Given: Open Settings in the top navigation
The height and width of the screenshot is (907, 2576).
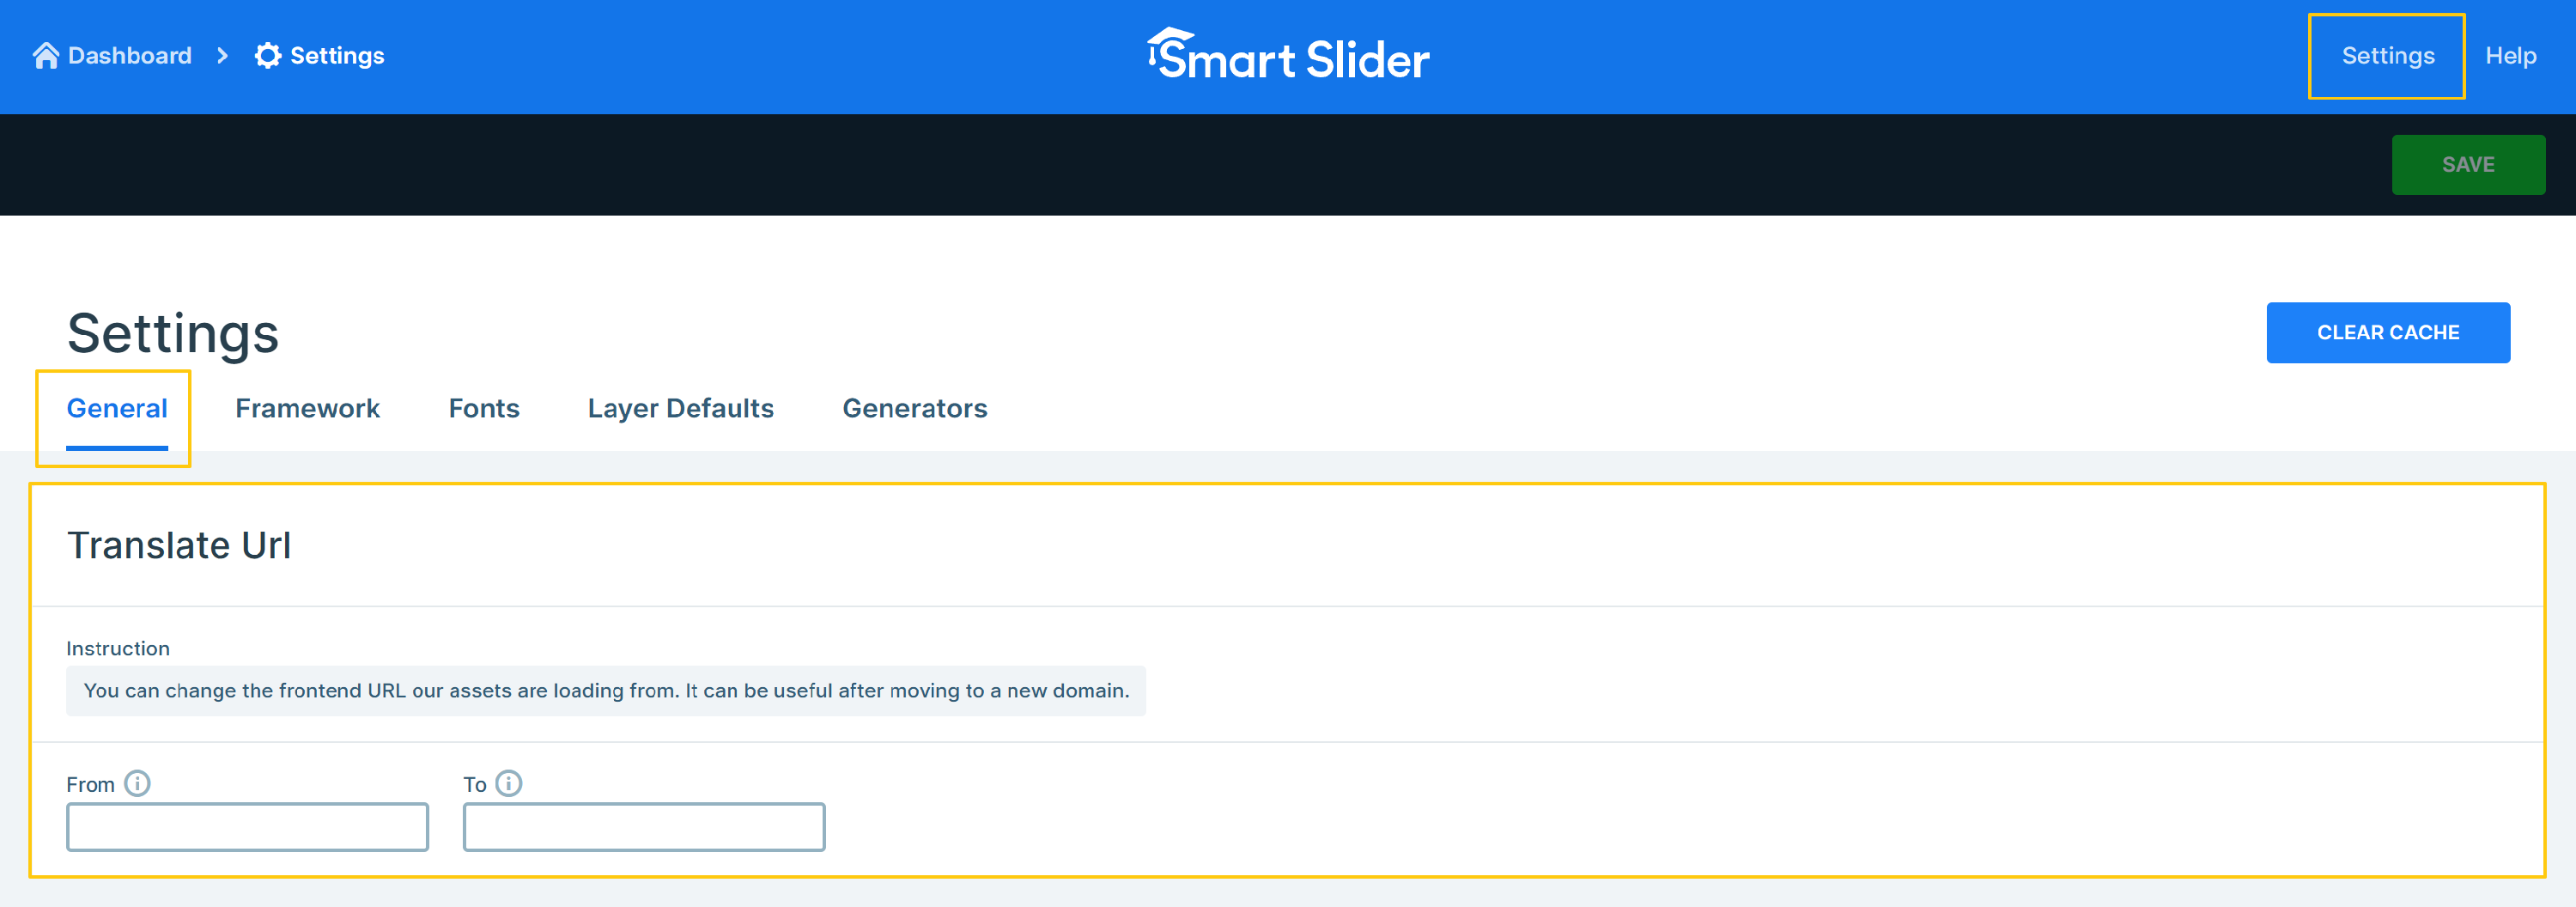Looking at the screenshot, I should tap(2387, 56).
